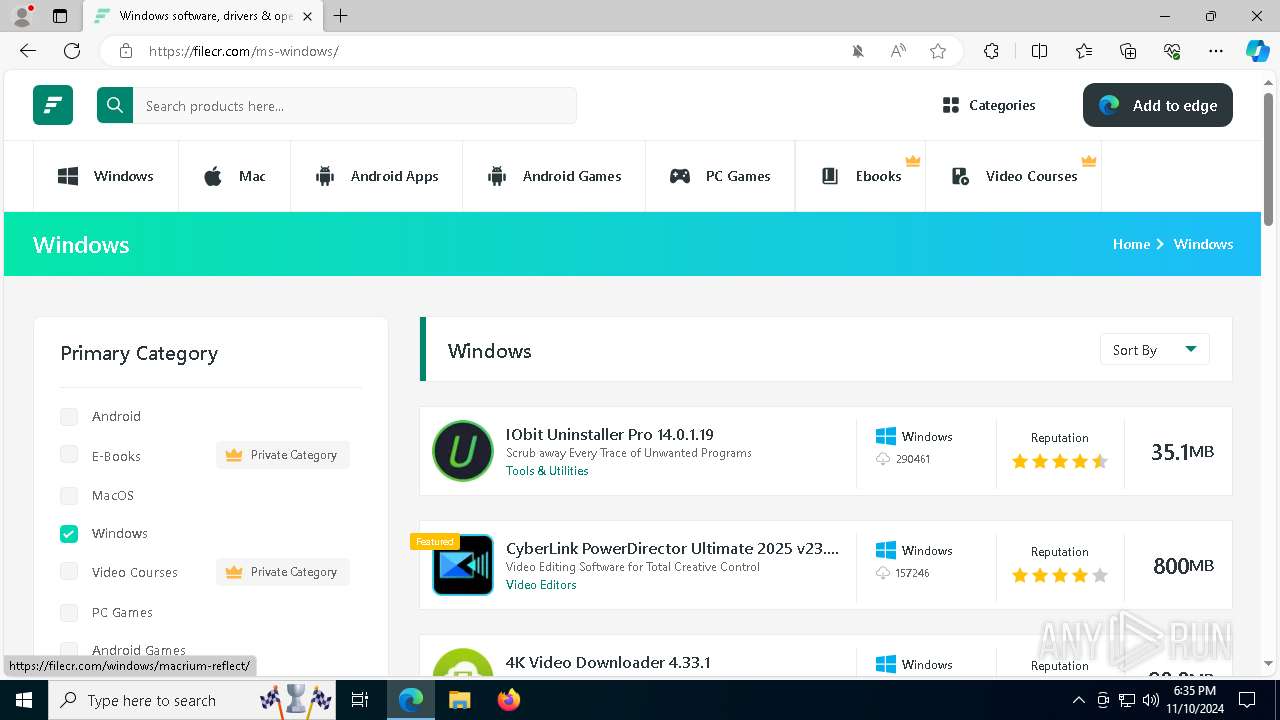This screenshot has width=1280, height=720.
Task: Click the FileCR logo icon
Action: coord(53,105)
